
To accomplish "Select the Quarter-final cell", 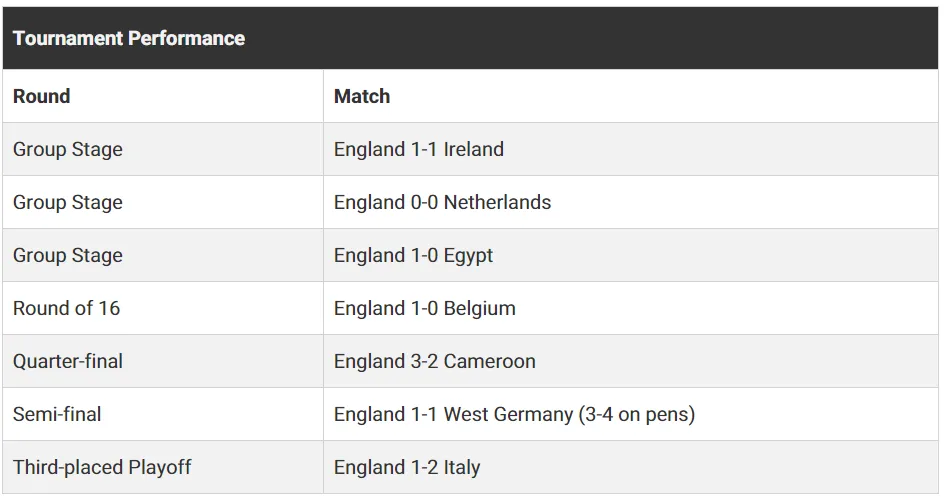I will [68, 361].
